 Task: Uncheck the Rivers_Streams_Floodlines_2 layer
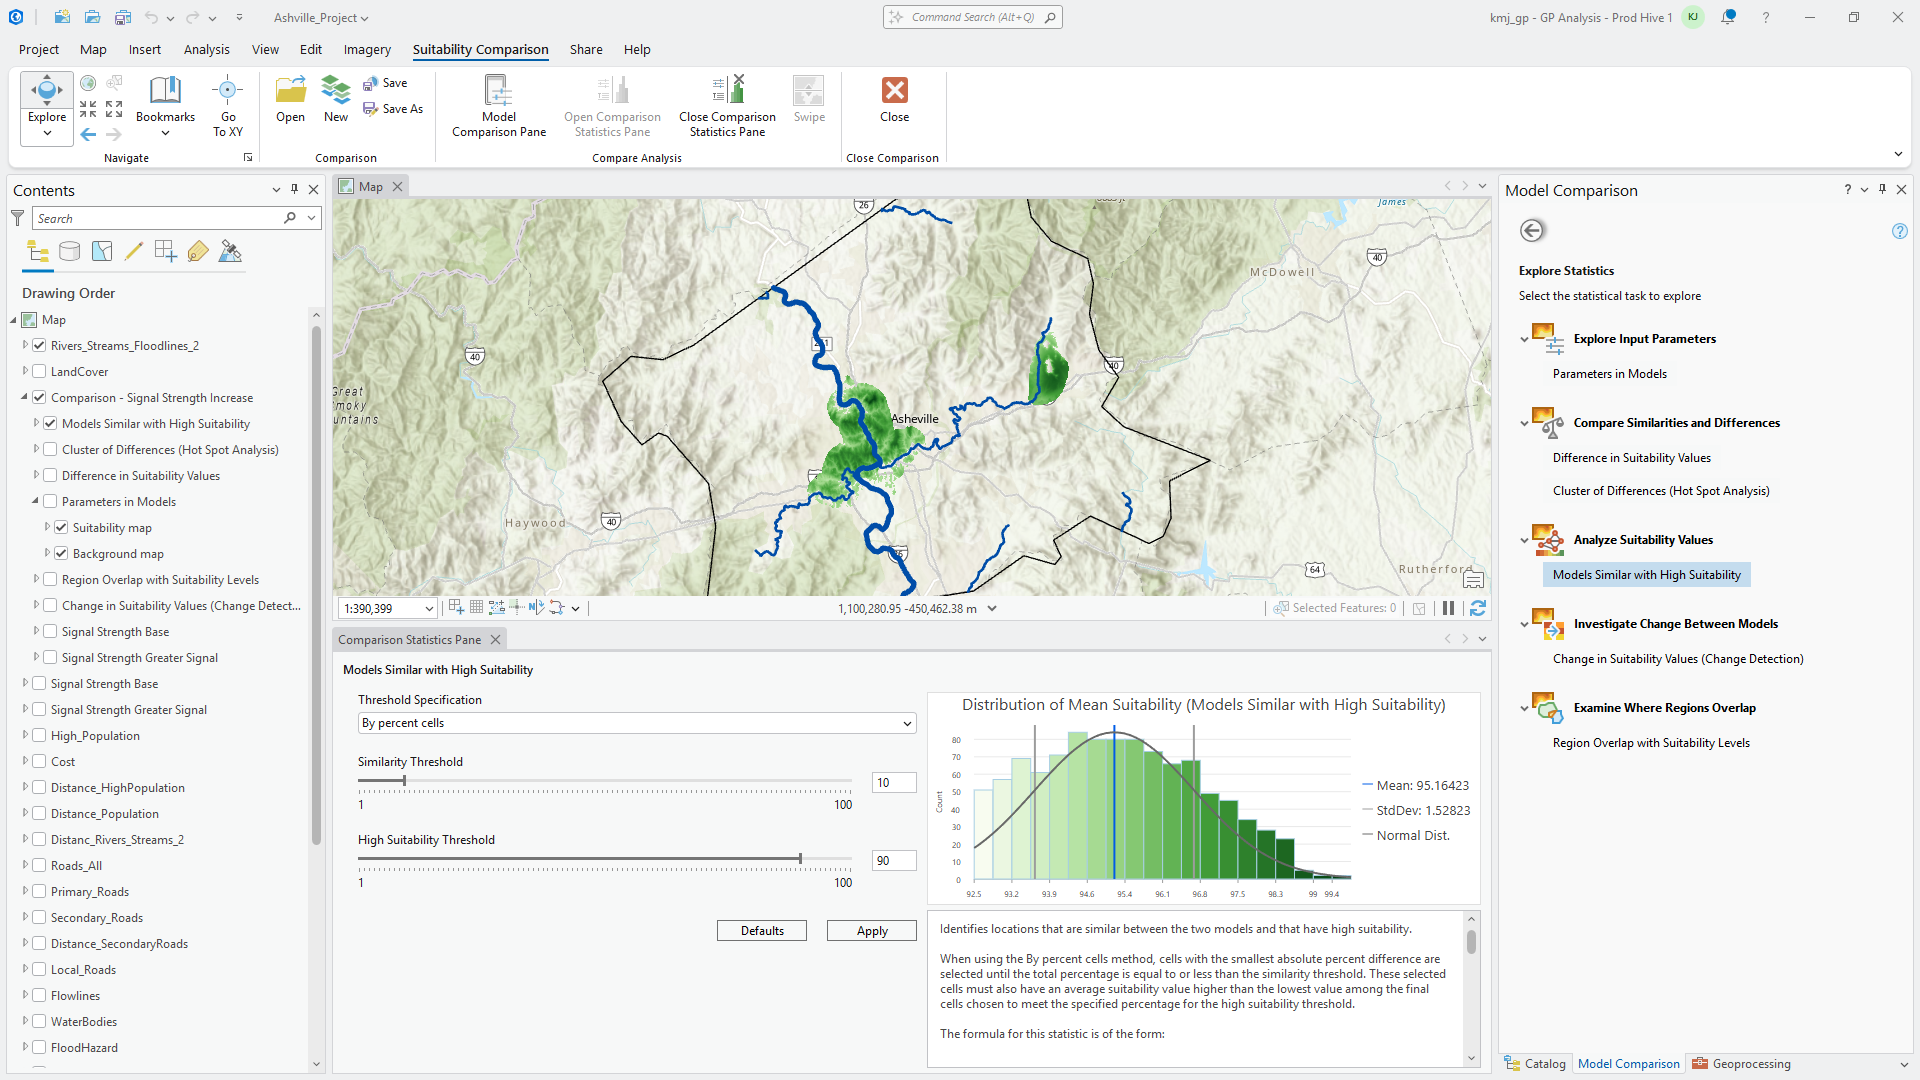pos(40,346)
